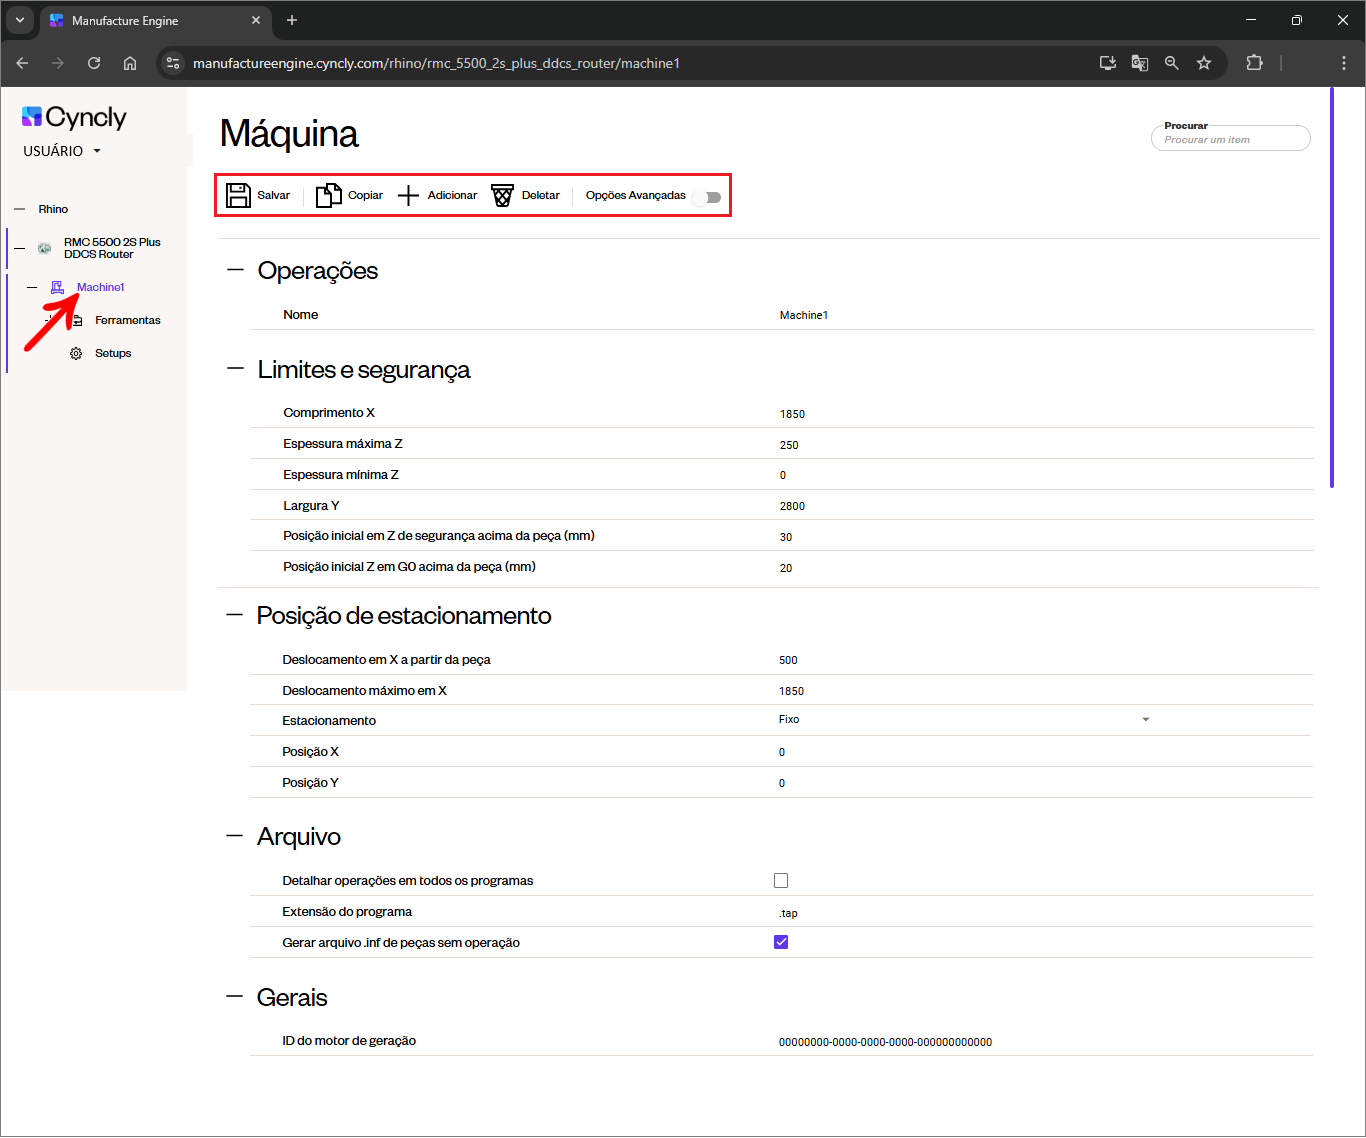1366x1138 pixels.
Task: Toggle the Opções Avançadas switch
Action: pos(708,197)
